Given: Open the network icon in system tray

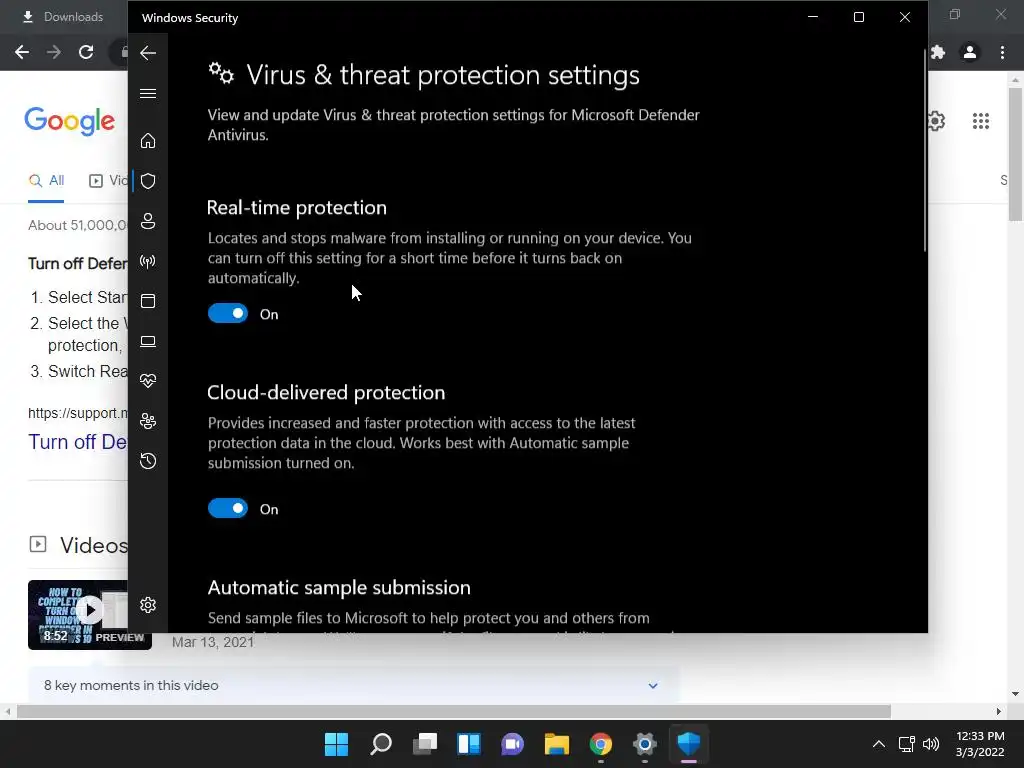Looking at the screenshot, I should 906,744.
